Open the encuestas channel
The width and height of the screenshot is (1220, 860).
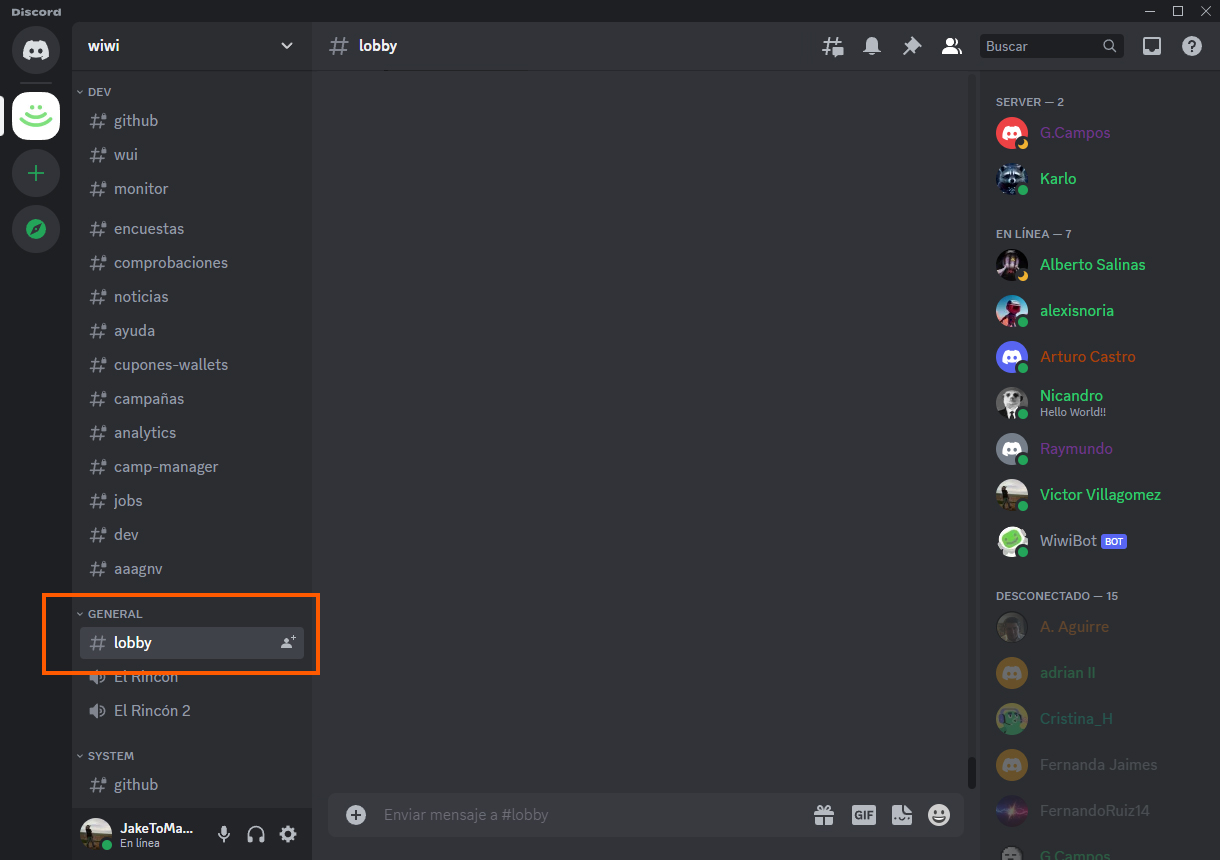[x=192, y=229]
